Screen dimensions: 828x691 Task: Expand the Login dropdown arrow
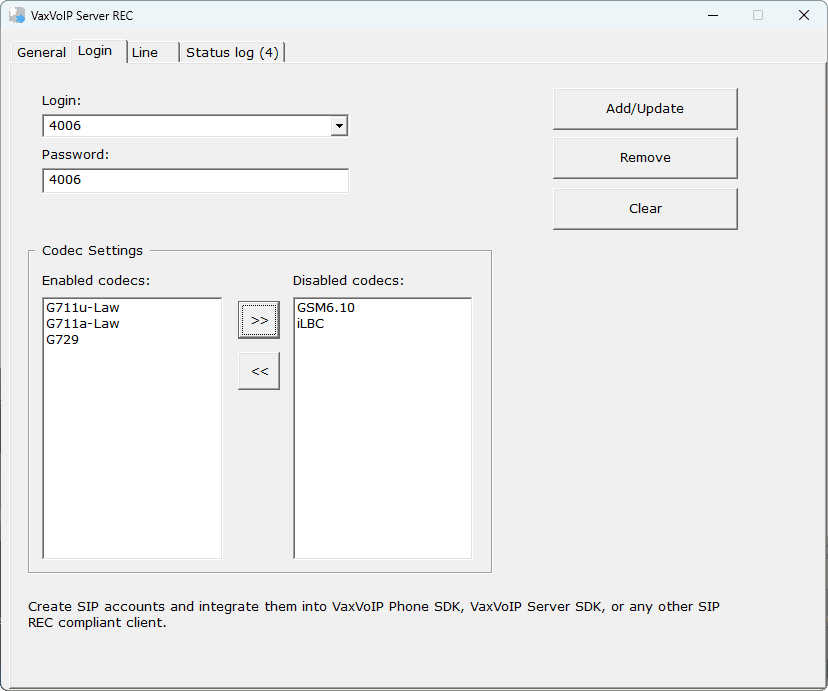click(x=339, y=126)
